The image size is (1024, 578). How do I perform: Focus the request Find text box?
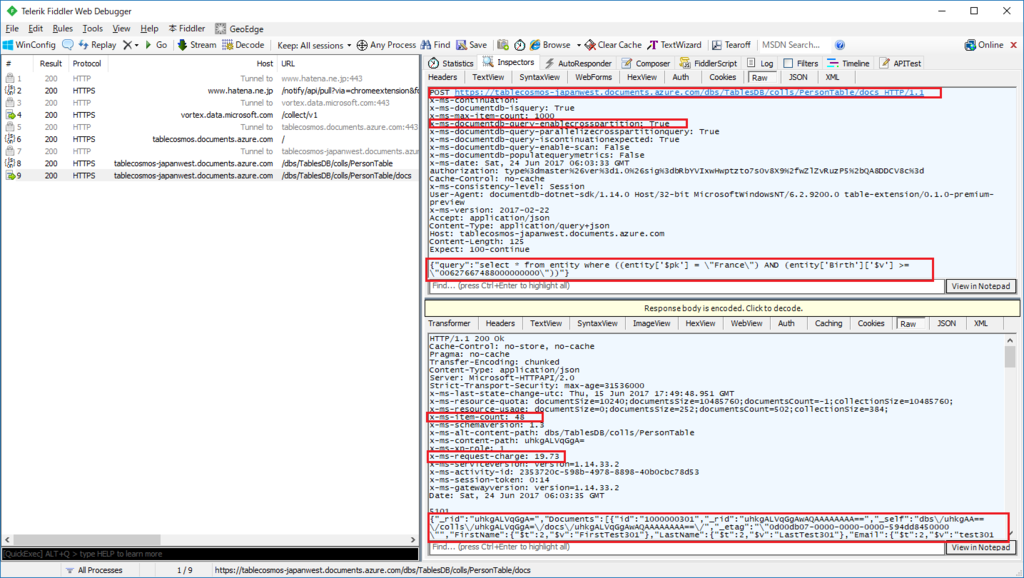click(686, 286)
